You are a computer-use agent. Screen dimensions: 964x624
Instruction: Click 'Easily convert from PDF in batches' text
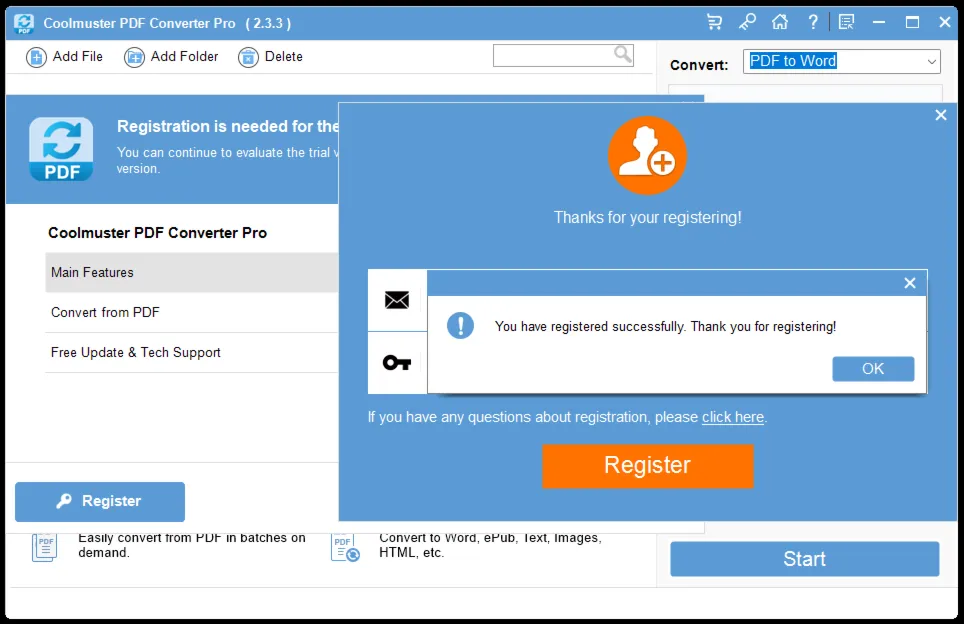click(192, 545)
